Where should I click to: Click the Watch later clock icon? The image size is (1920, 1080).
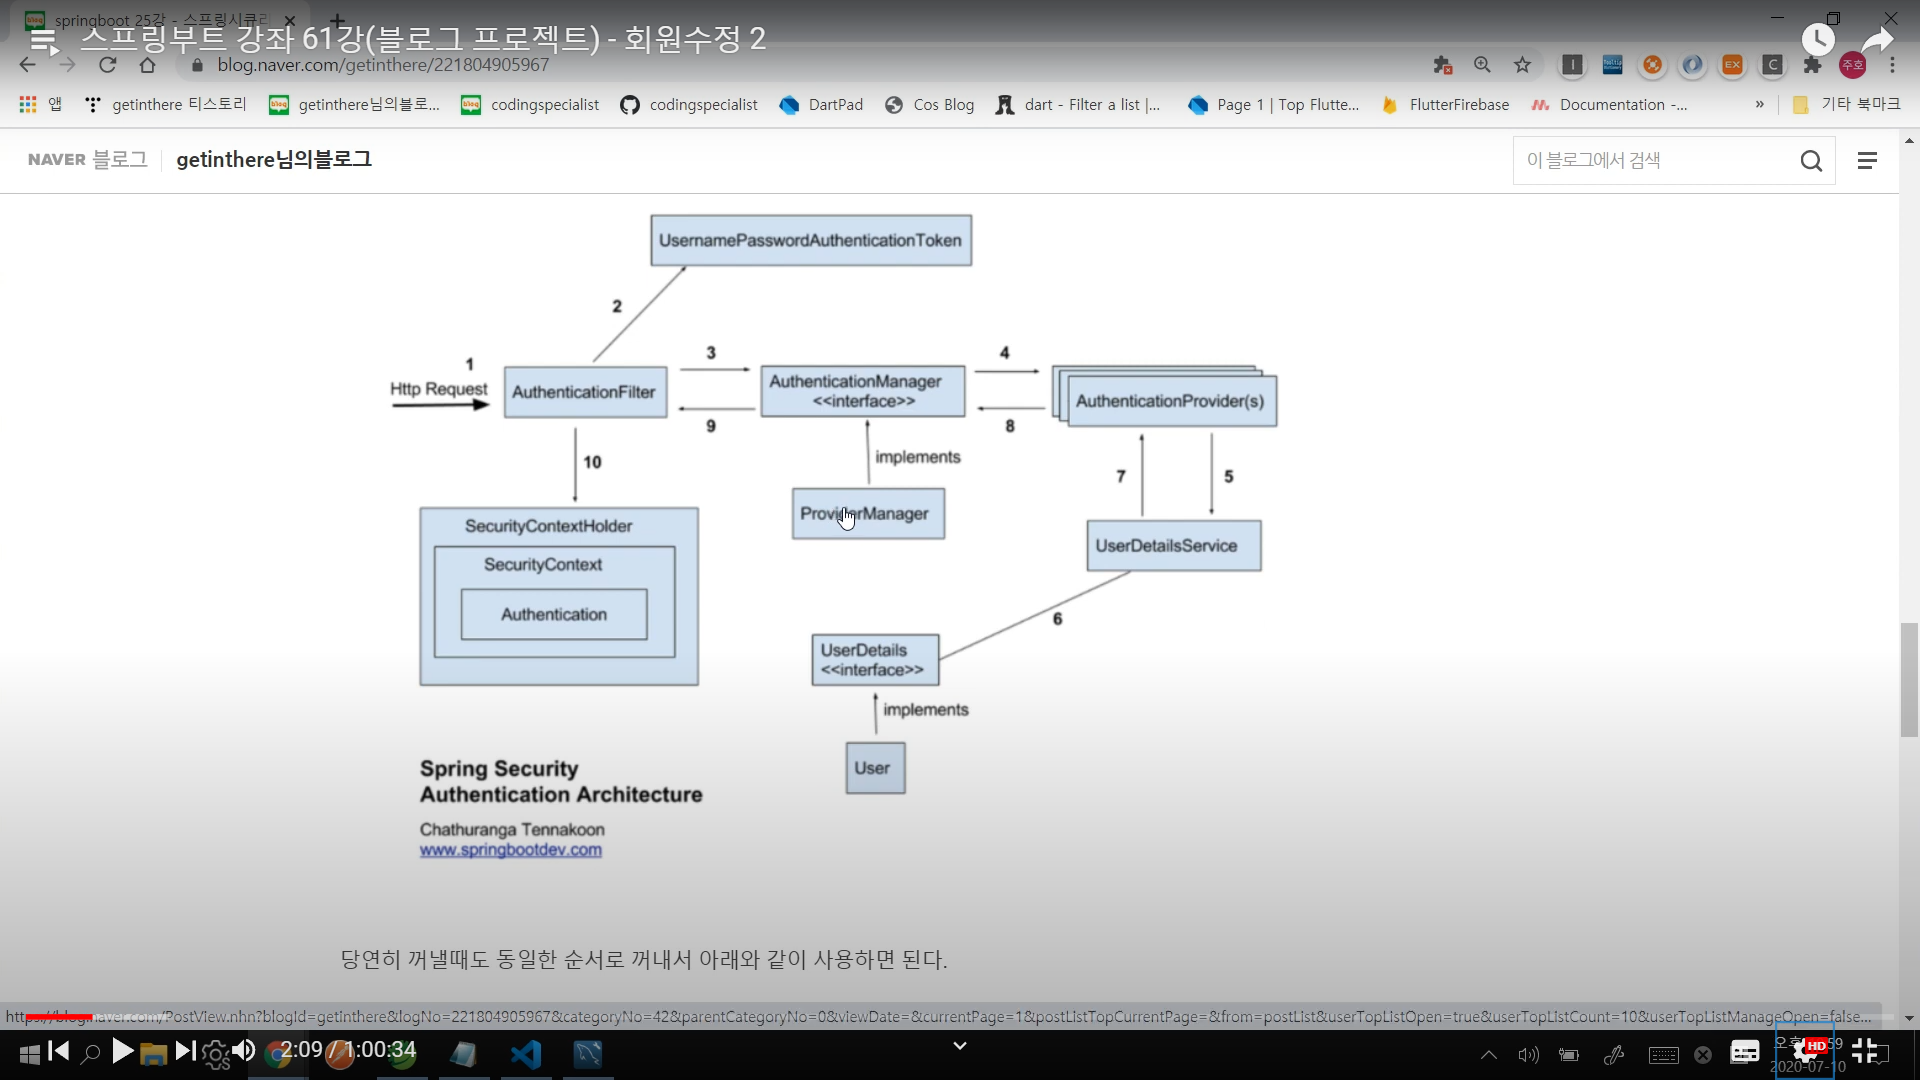click(x=1818, y=40)
